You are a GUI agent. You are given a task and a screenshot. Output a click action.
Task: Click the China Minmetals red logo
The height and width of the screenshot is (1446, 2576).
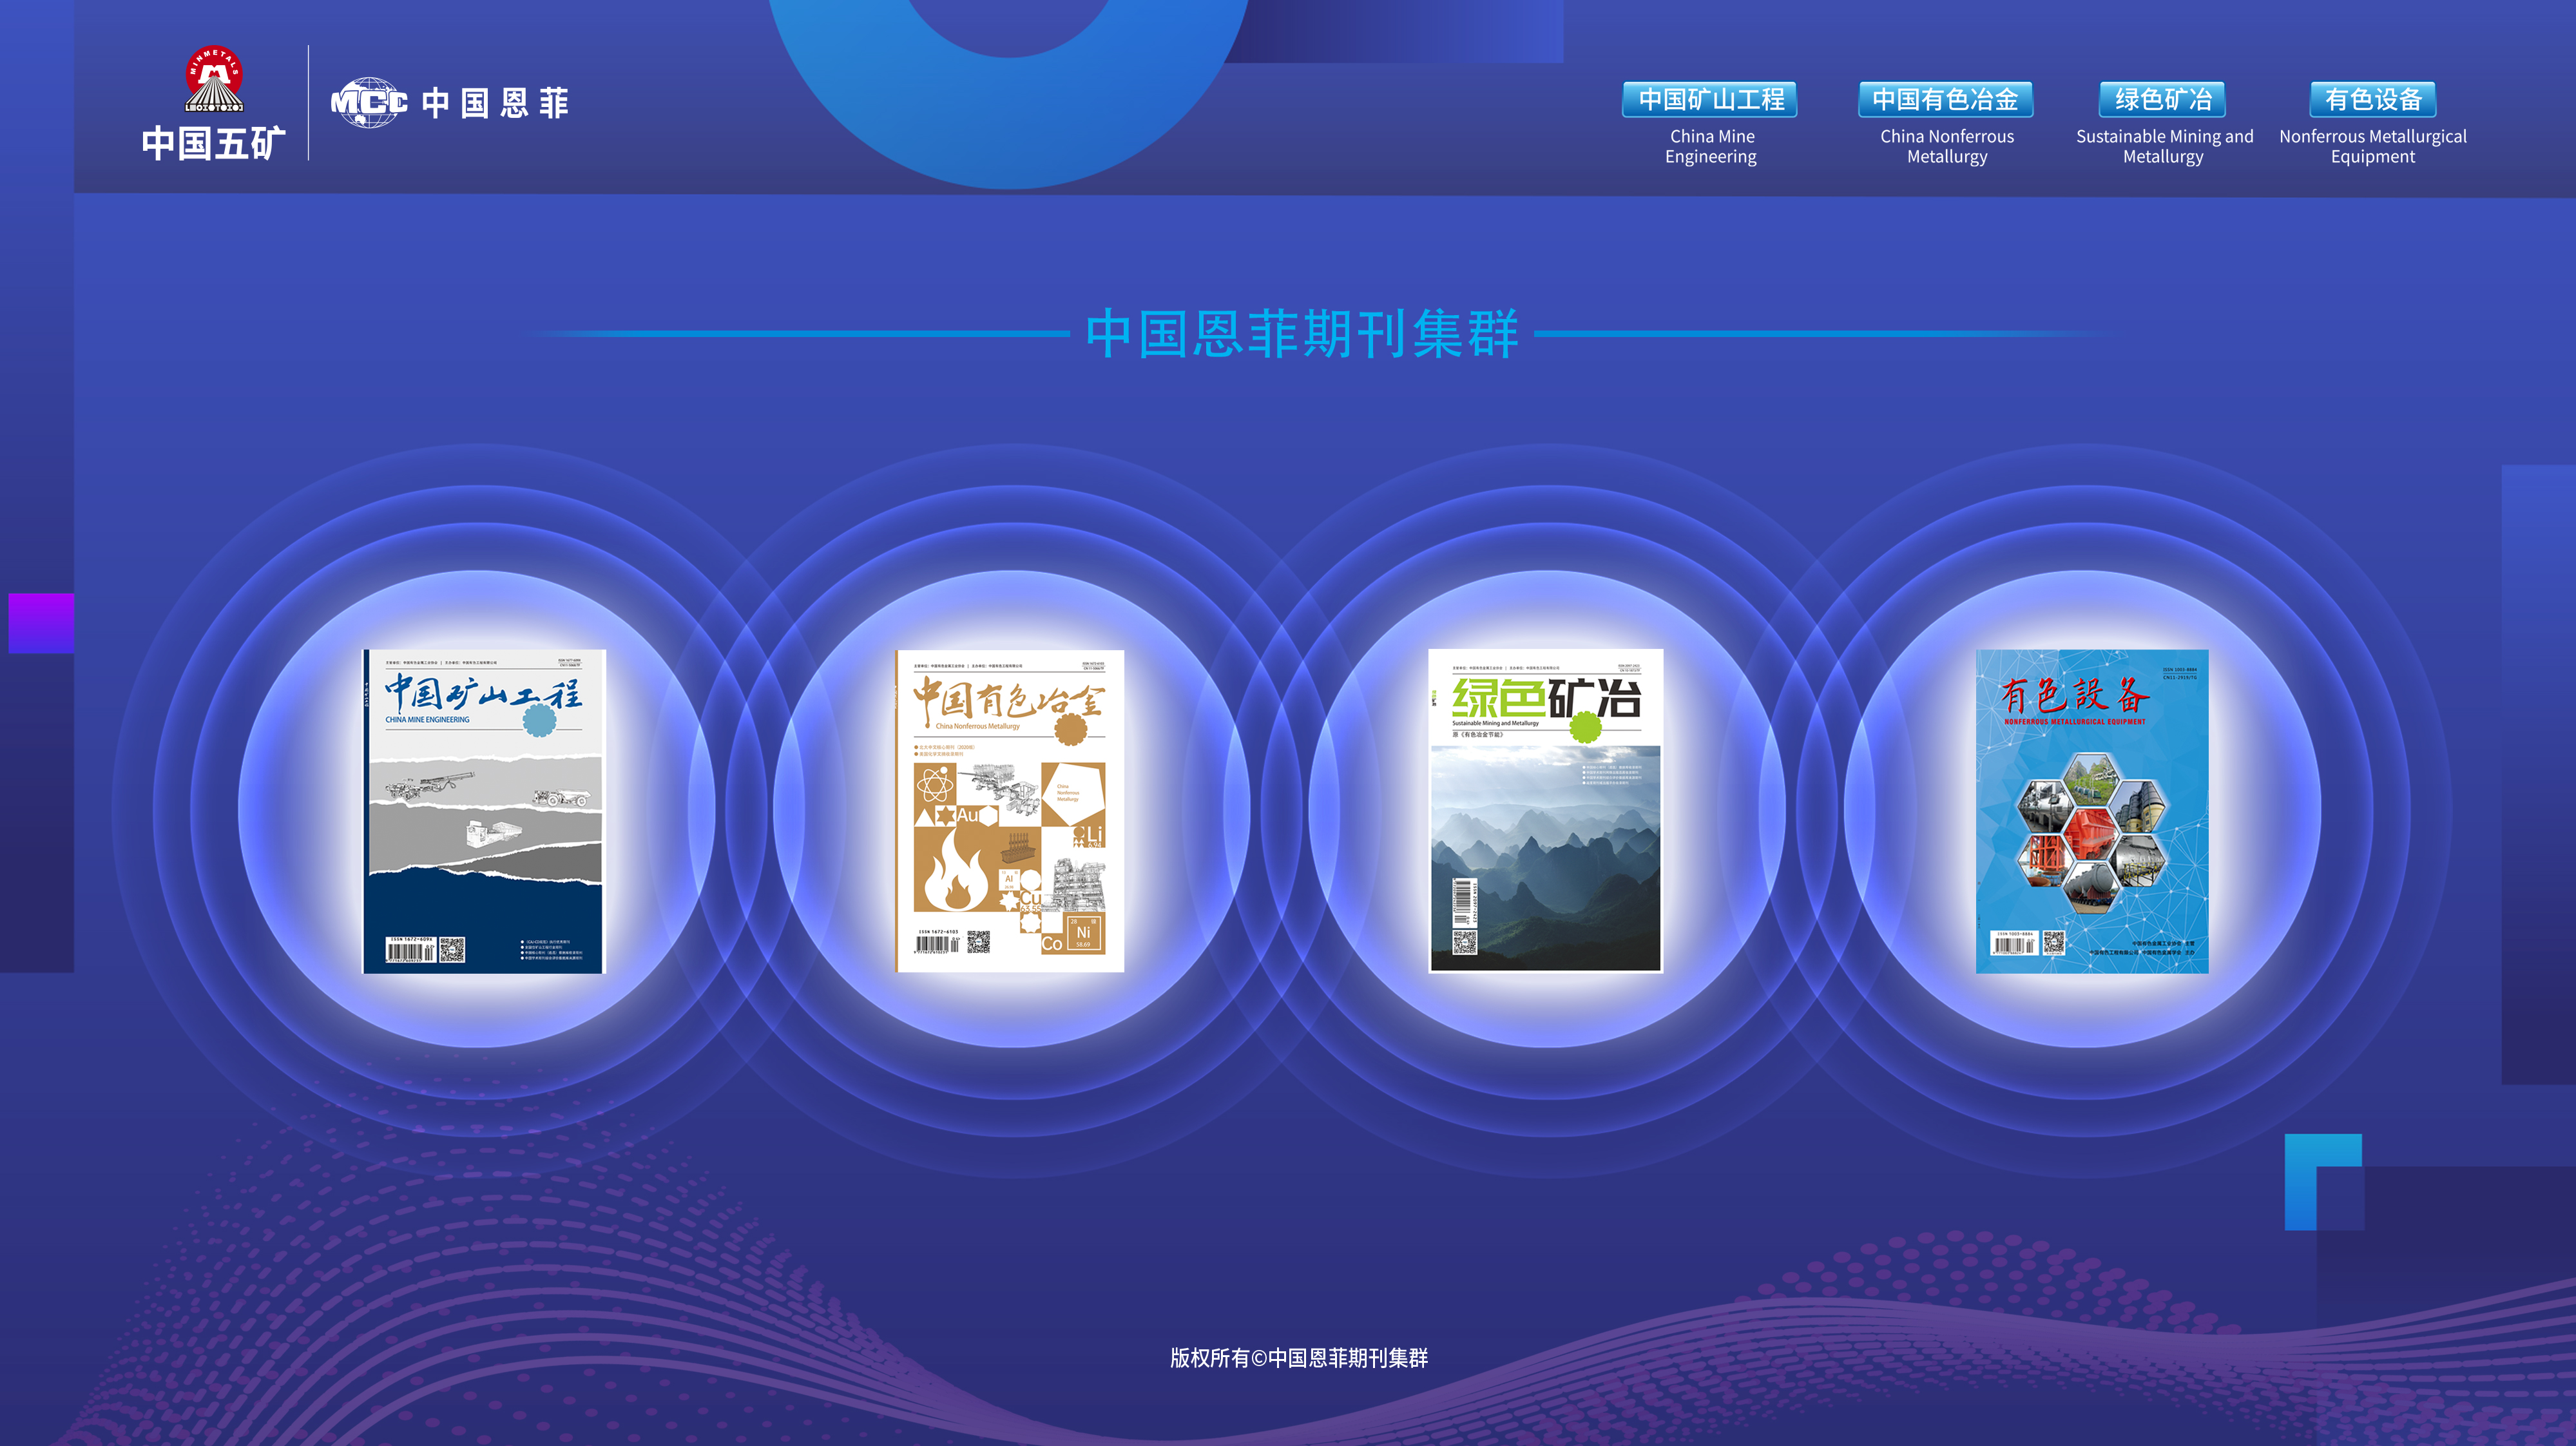(x=214, y=78)
